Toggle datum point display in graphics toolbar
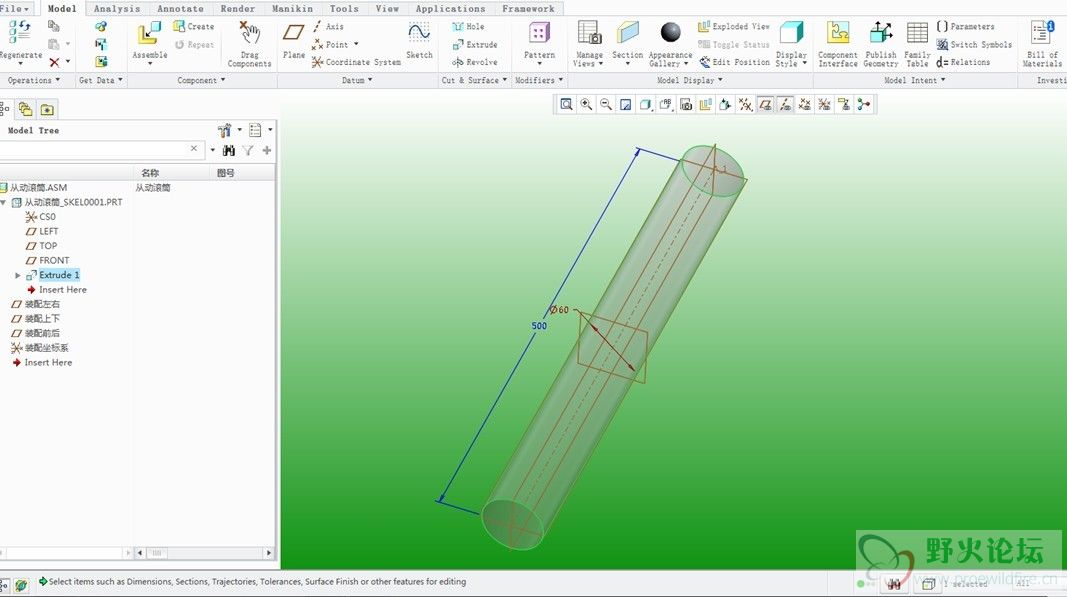The width and height of the screenshot is (1067, 597). pyautogui.click(x=805, y=104)
